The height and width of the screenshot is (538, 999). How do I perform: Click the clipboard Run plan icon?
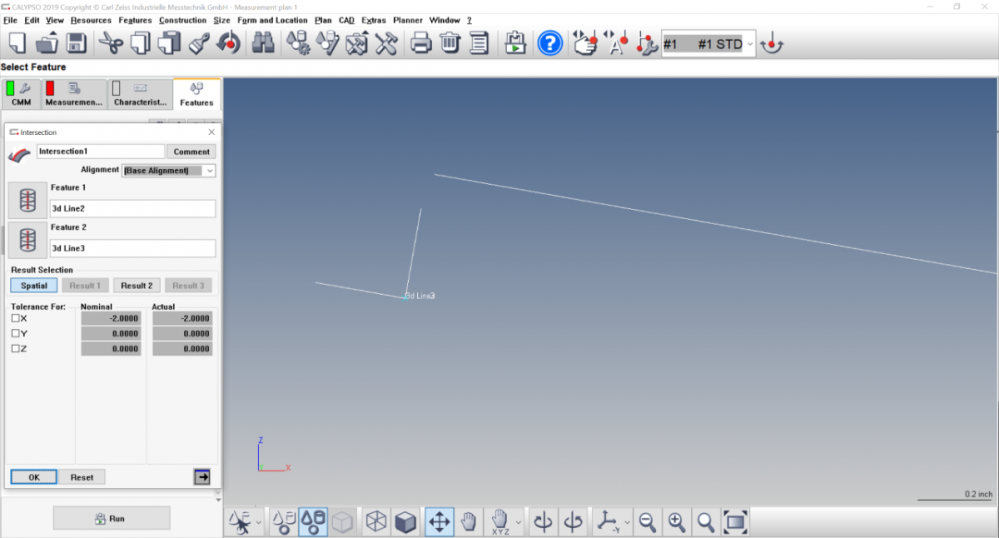coord(515,43)
